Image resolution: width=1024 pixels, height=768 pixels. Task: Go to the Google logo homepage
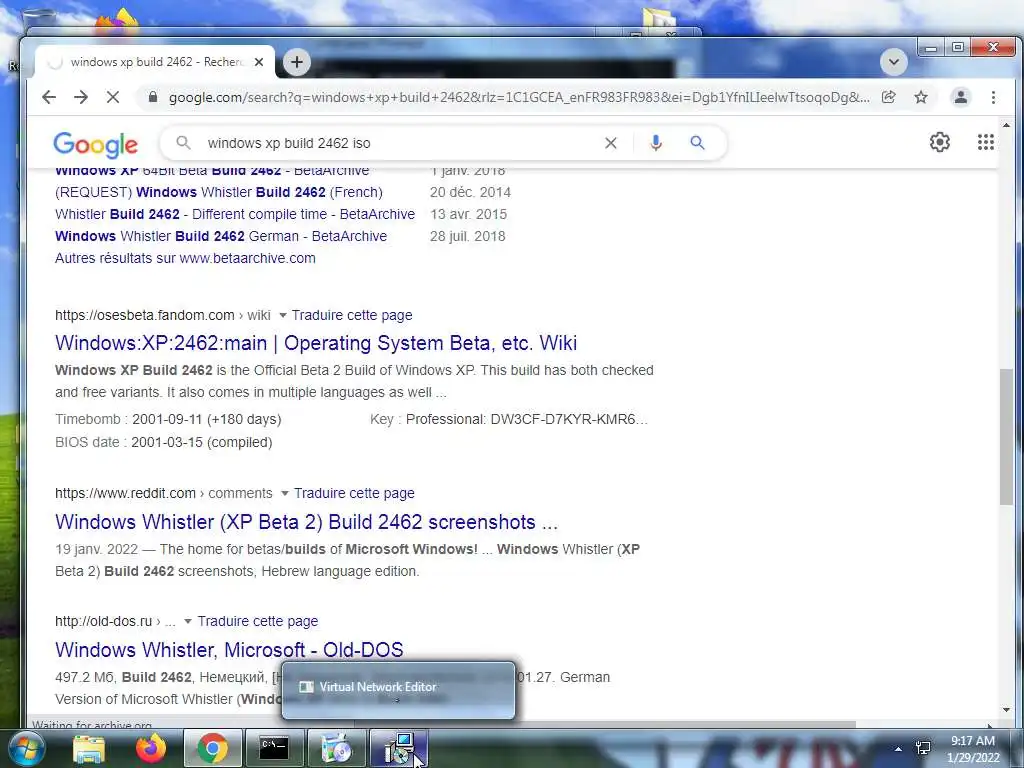(95, 144)
